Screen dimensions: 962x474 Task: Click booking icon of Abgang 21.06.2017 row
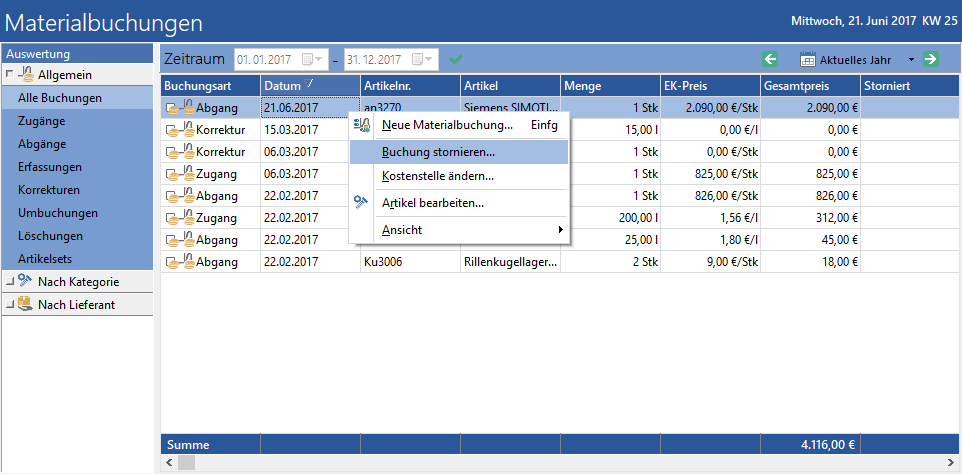point(180,108)
